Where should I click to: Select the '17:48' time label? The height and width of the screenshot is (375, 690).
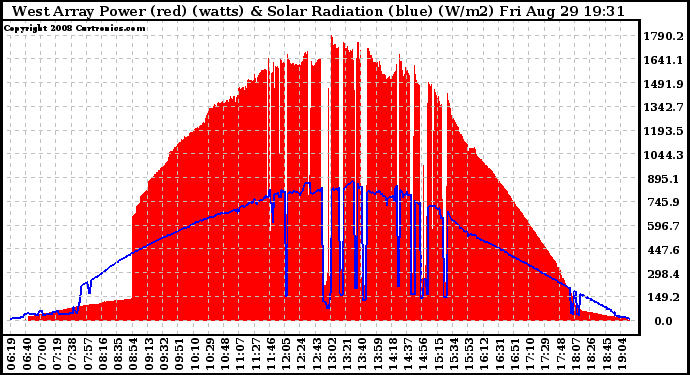point(560,354)
